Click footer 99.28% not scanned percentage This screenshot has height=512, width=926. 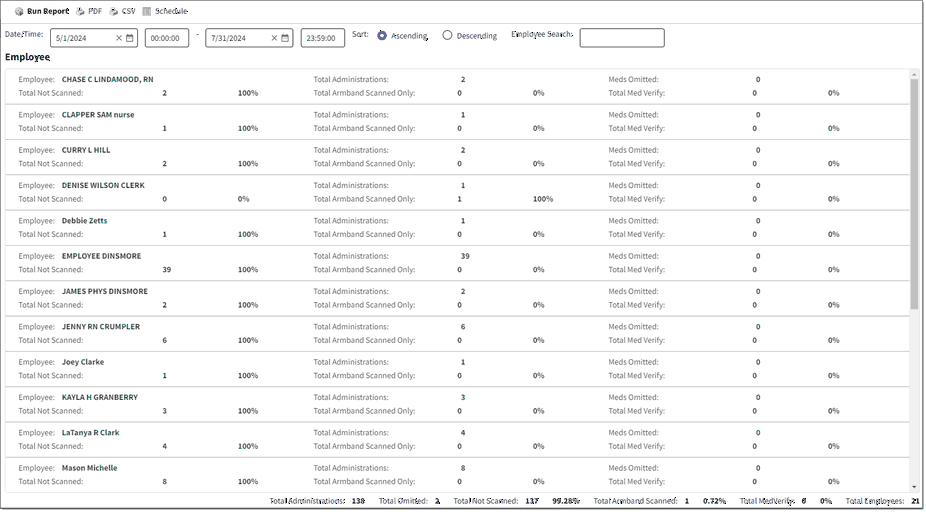pos(566,501)
